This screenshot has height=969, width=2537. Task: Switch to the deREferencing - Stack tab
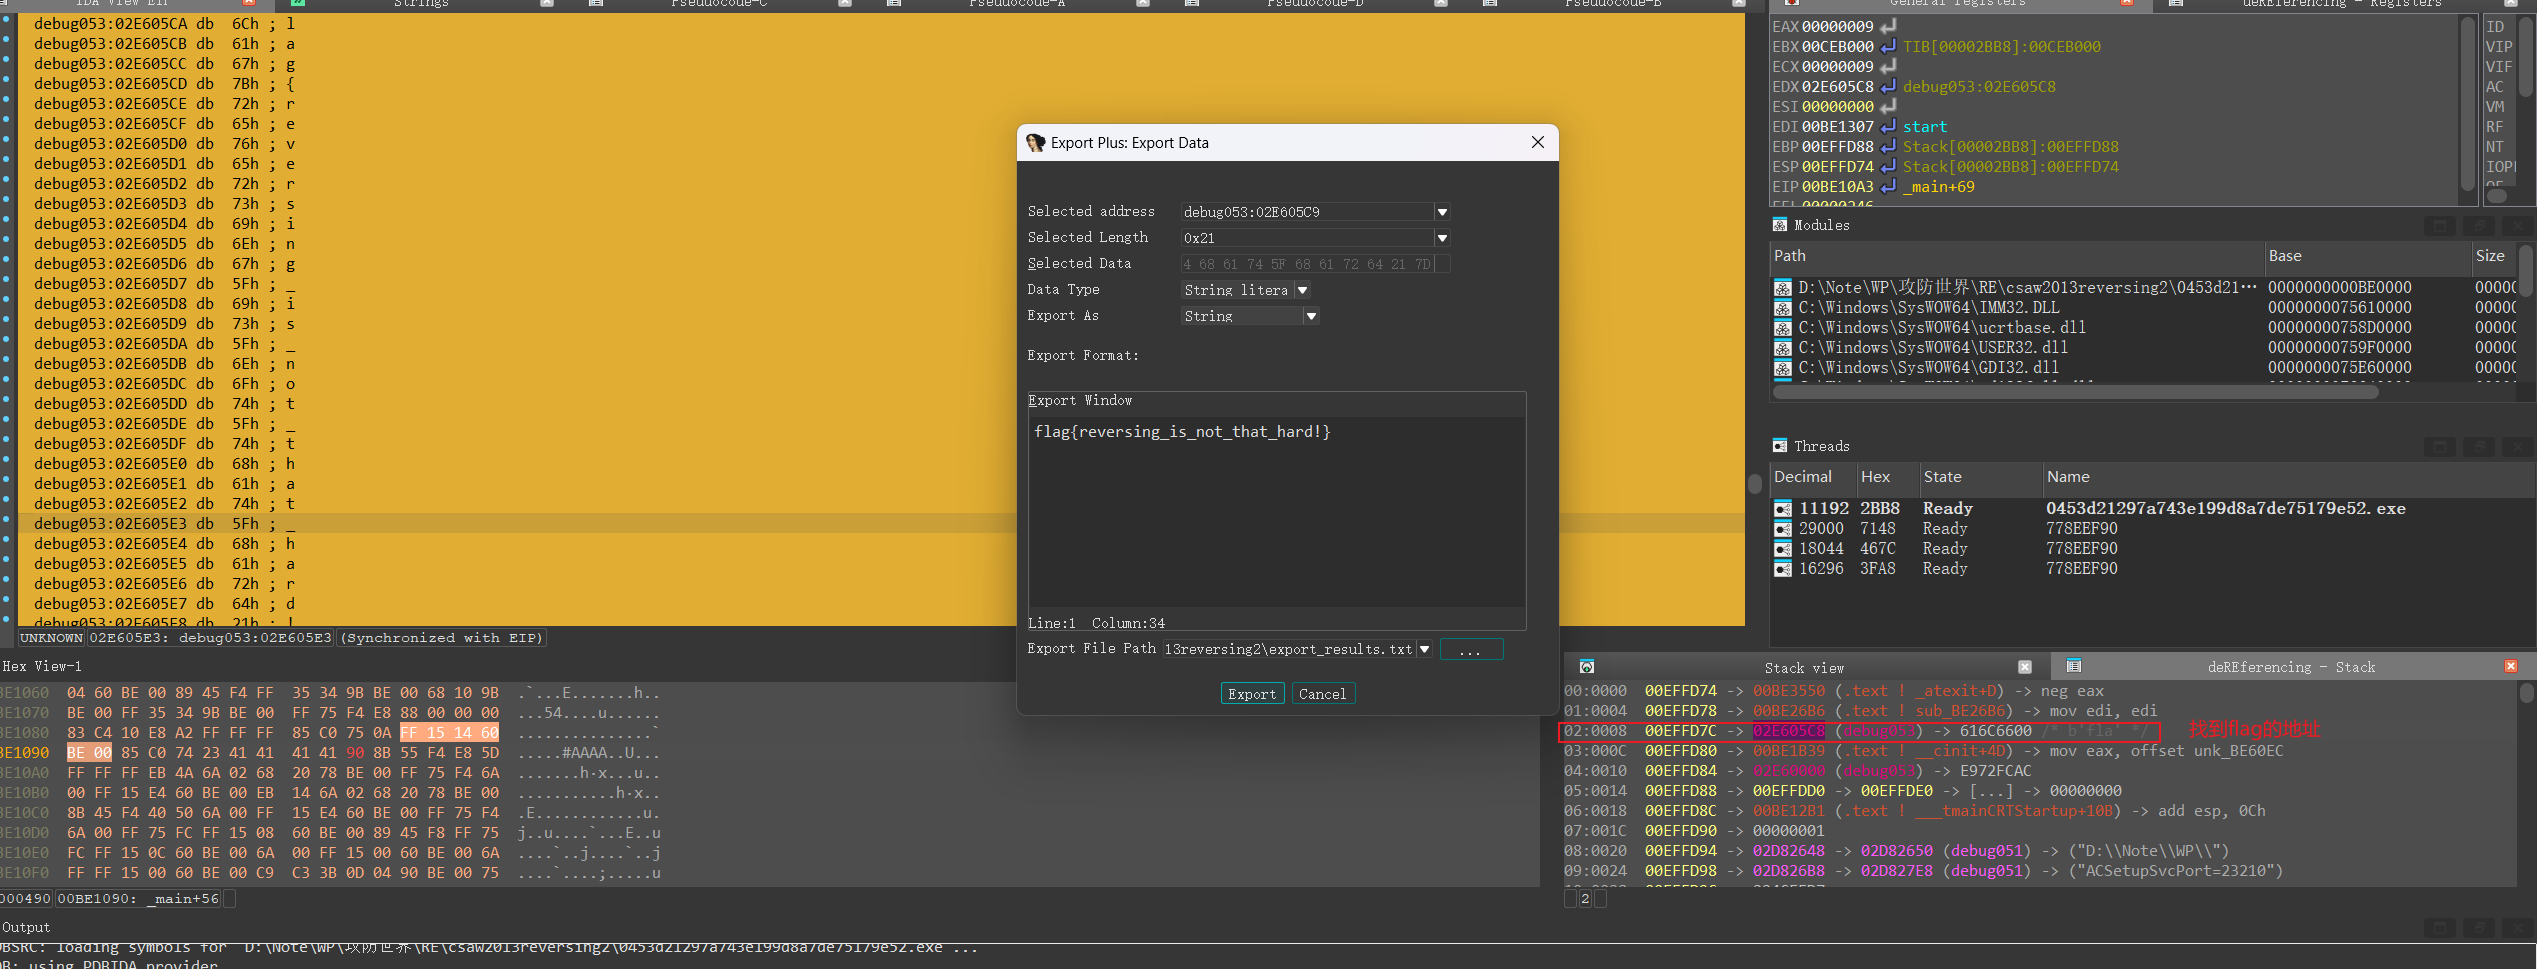(x=2291, y=667)
